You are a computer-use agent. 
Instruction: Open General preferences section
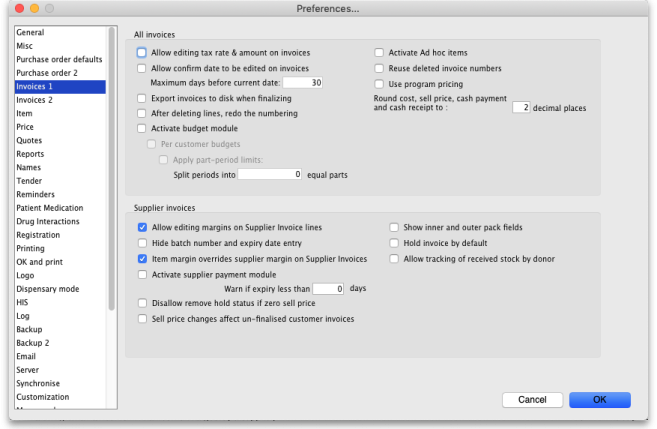(31, 32)
